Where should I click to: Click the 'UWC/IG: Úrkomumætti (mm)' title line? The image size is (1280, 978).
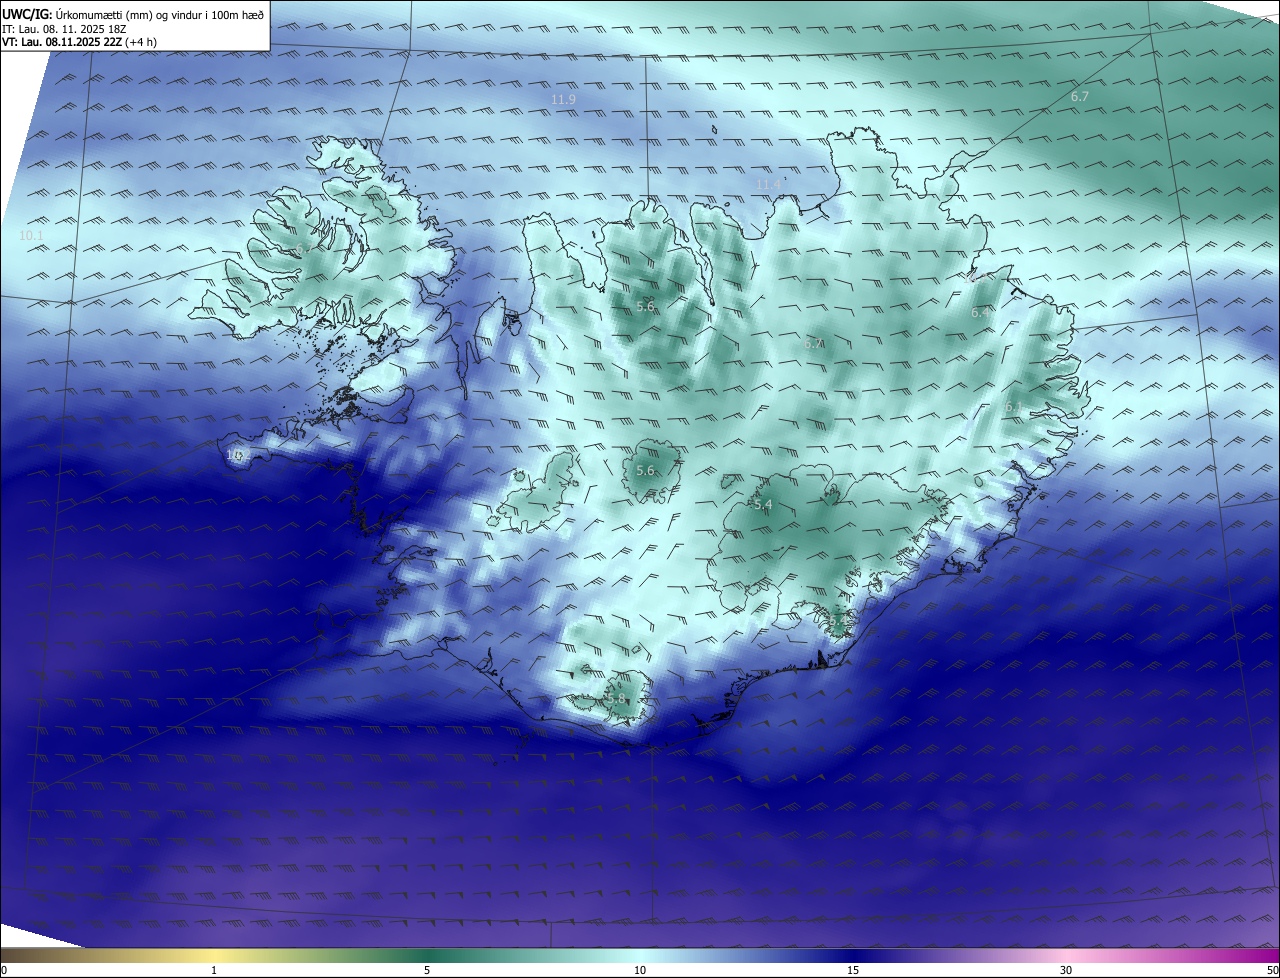coord(133,14)
